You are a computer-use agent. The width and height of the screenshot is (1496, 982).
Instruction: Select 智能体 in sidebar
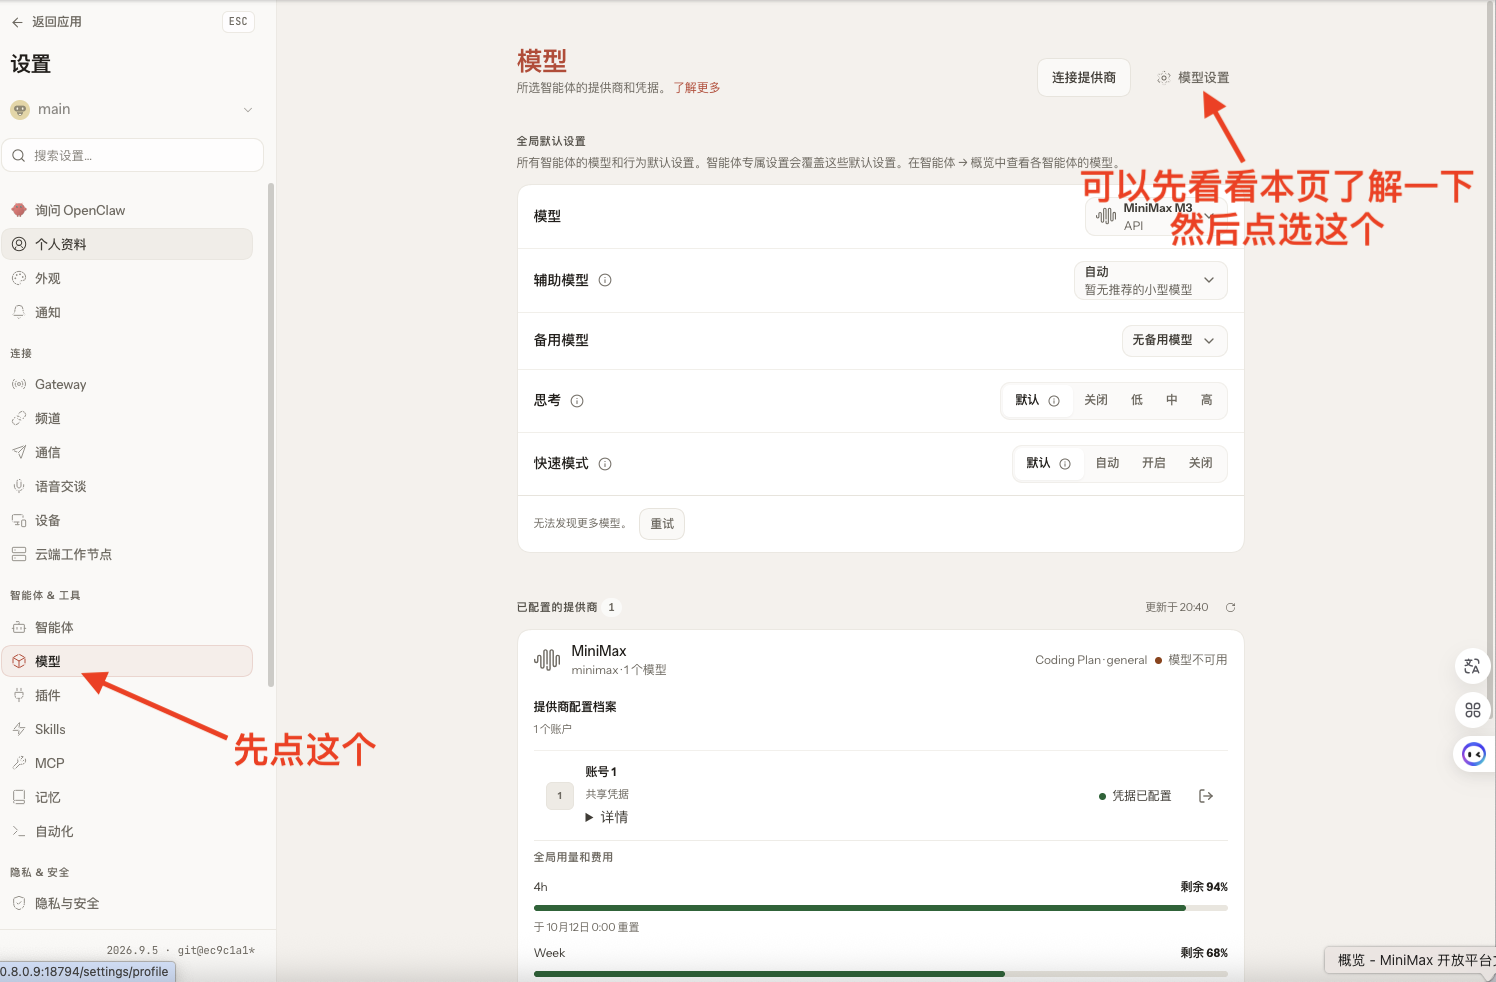tap(127, 627)
